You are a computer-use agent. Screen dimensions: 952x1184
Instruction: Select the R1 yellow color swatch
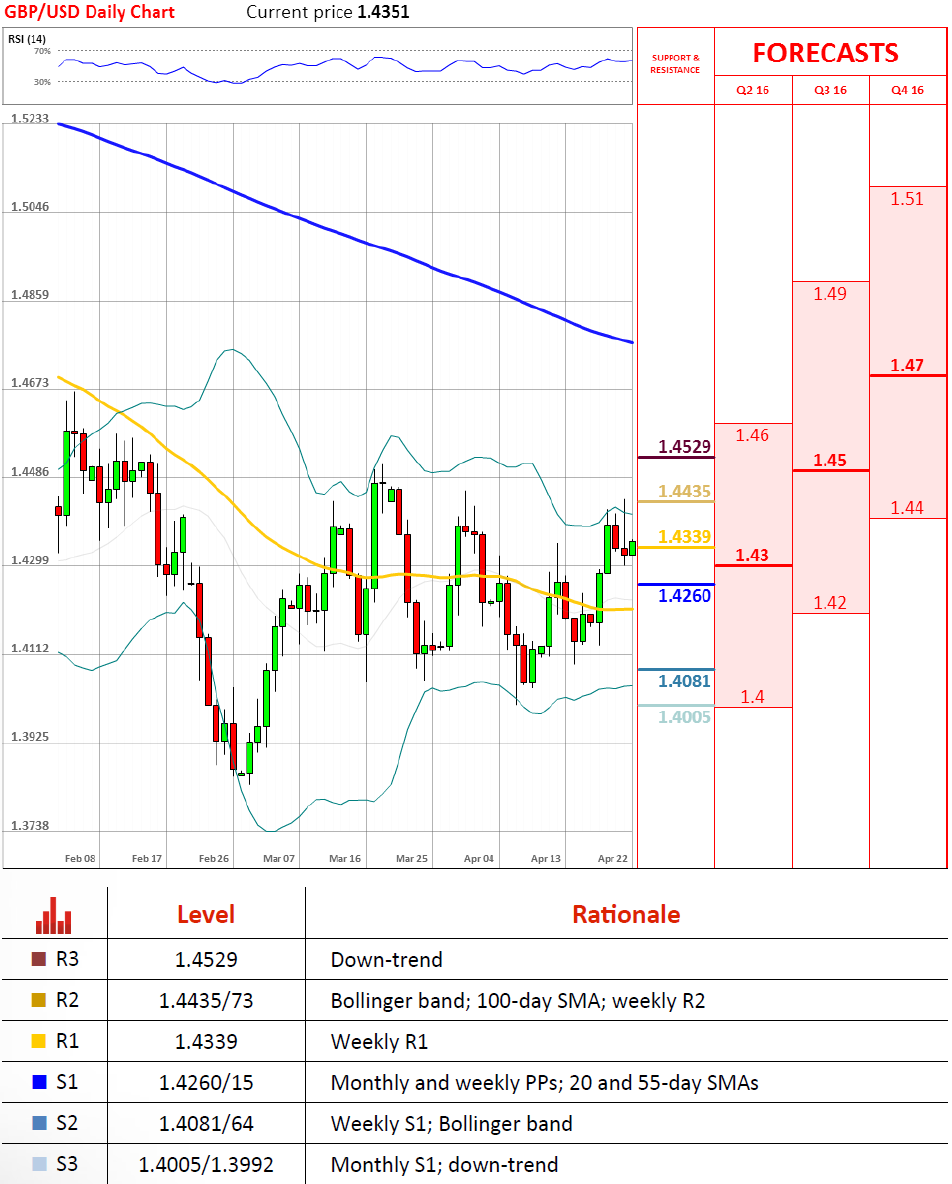[39, 1041]
